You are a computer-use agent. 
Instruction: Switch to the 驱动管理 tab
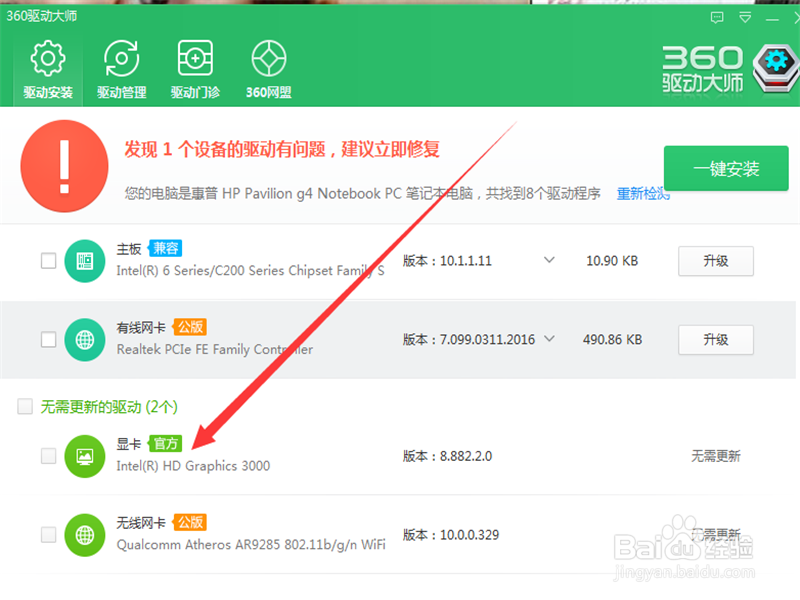121,70
